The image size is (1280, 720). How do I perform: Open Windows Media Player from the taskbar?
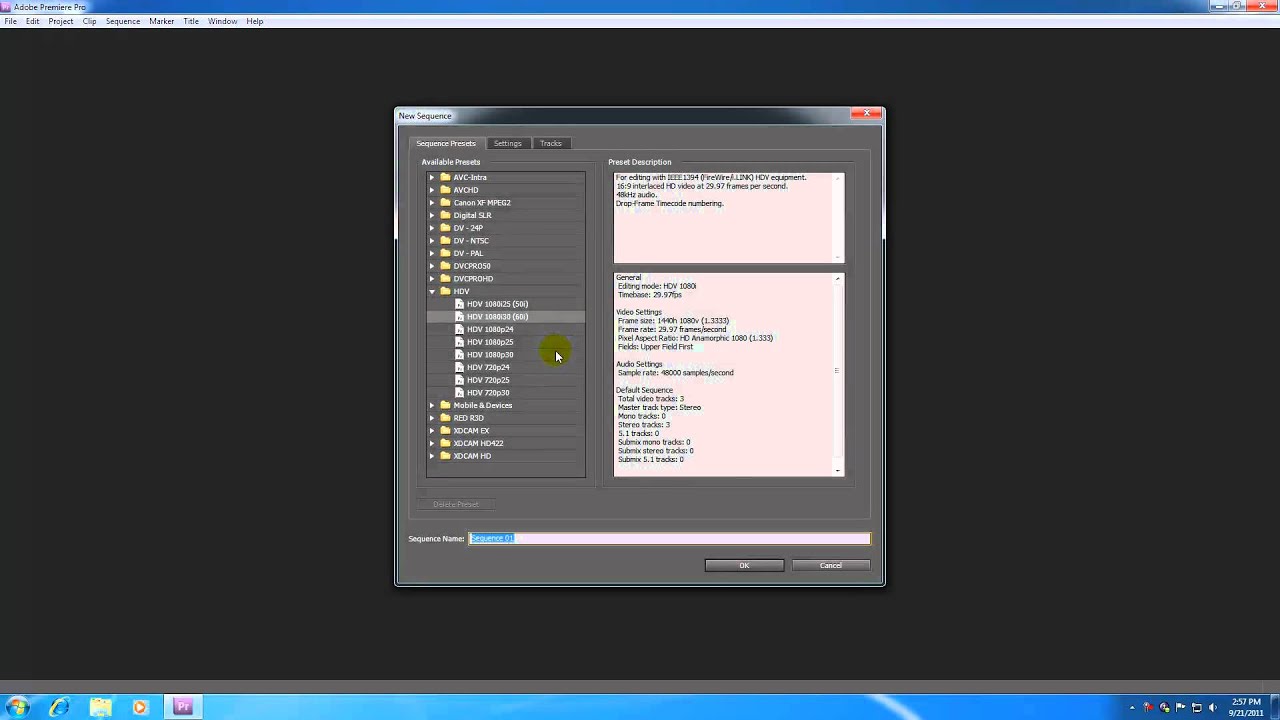pos(140,707)
